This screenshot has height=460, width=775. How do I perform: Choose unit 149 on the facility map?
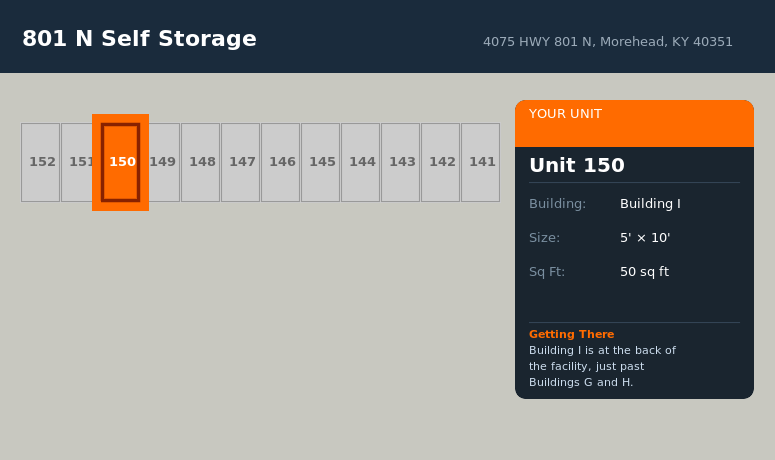click(164, 162)
